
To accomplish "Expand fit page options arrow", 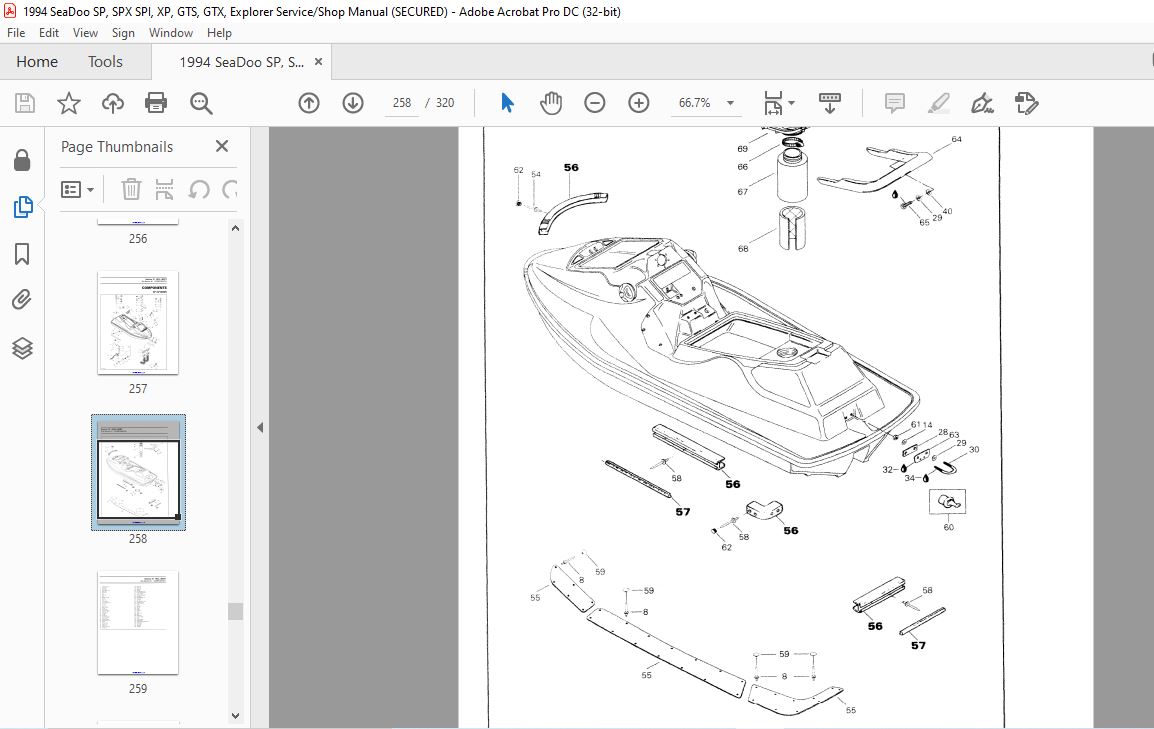I will [x=791, y=103].
